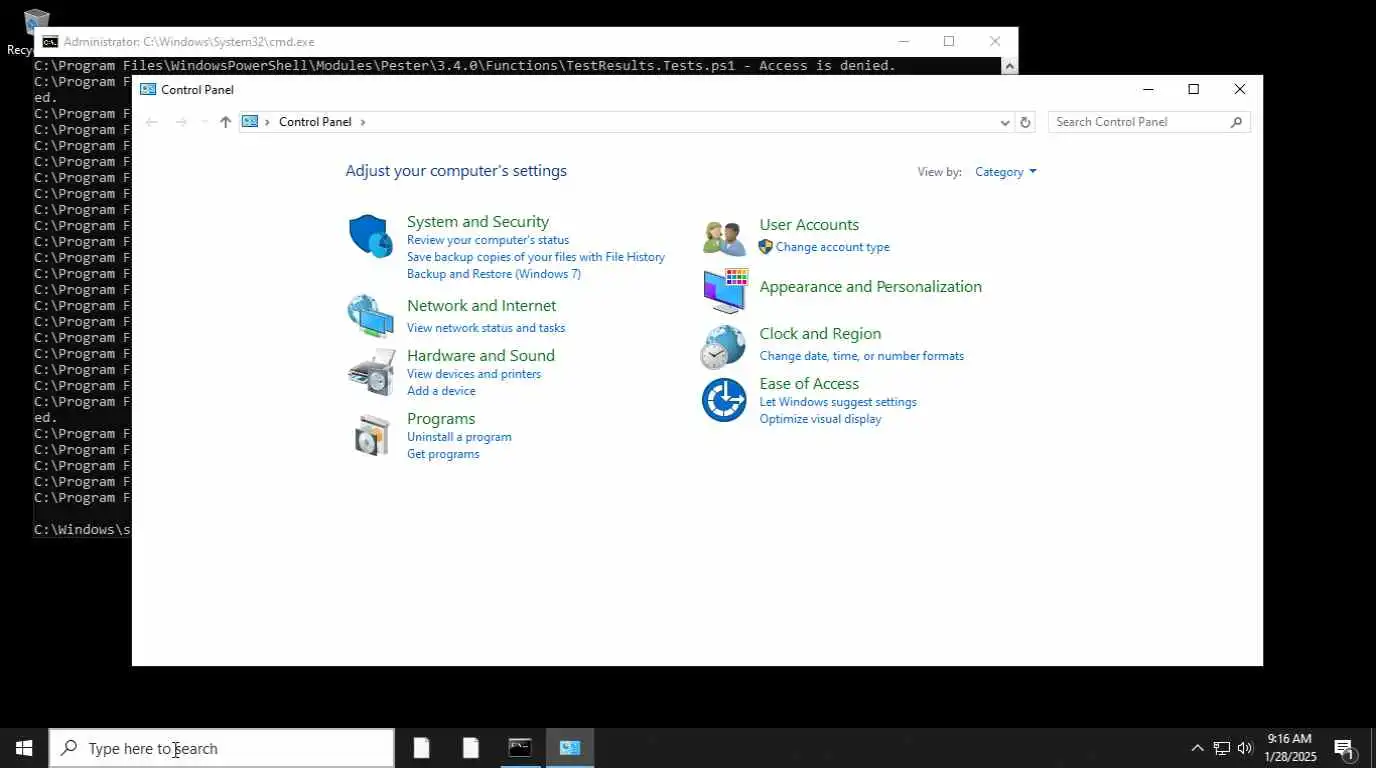Open the User Accounts heading
The image size is (1376, 768).
pyautogui.click(x=809, y=225)
